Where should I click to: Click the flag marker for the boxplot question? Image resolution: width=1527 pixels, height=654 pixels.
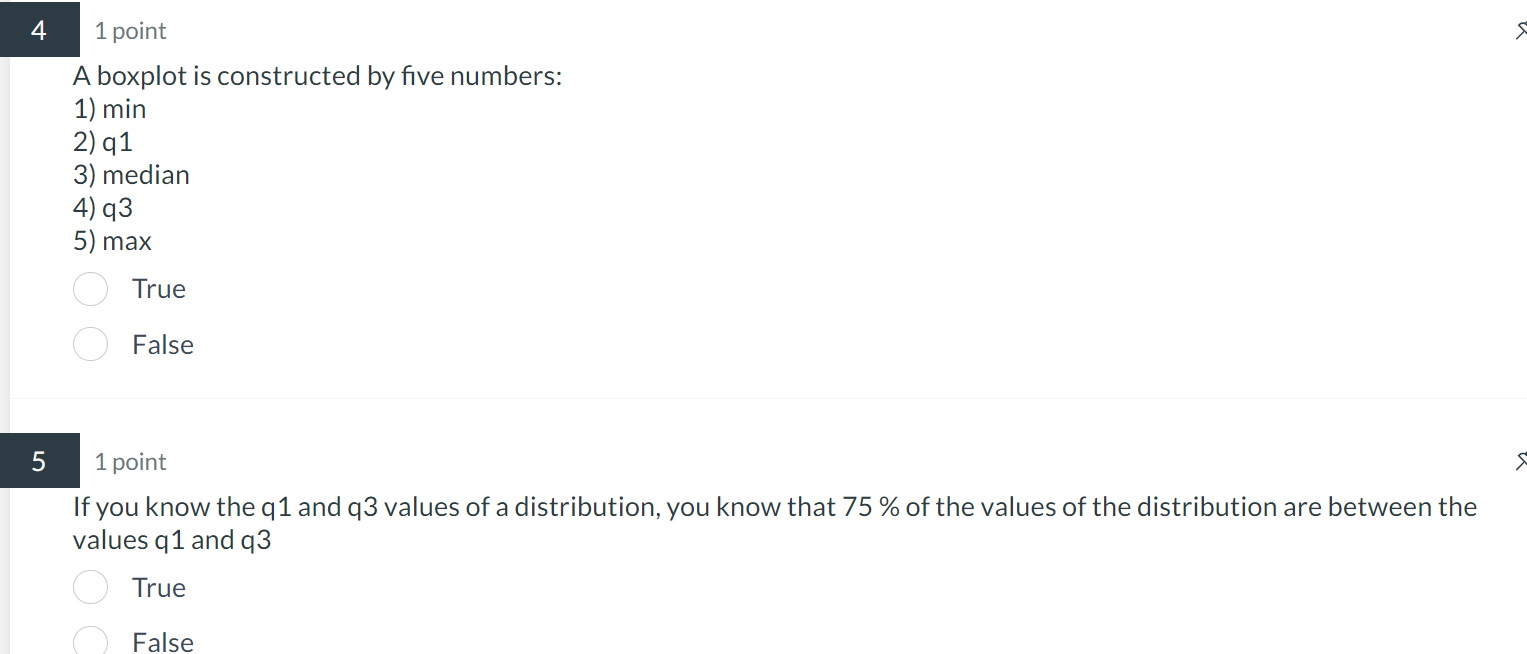(x=1519, y=30)
